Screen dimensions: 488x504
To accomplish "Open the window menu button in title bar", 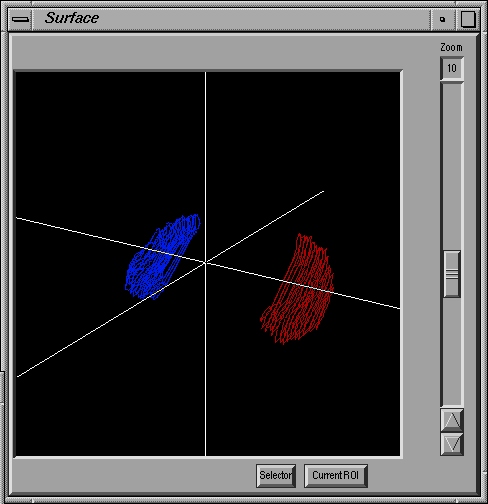I will click(x=20, y=19).
